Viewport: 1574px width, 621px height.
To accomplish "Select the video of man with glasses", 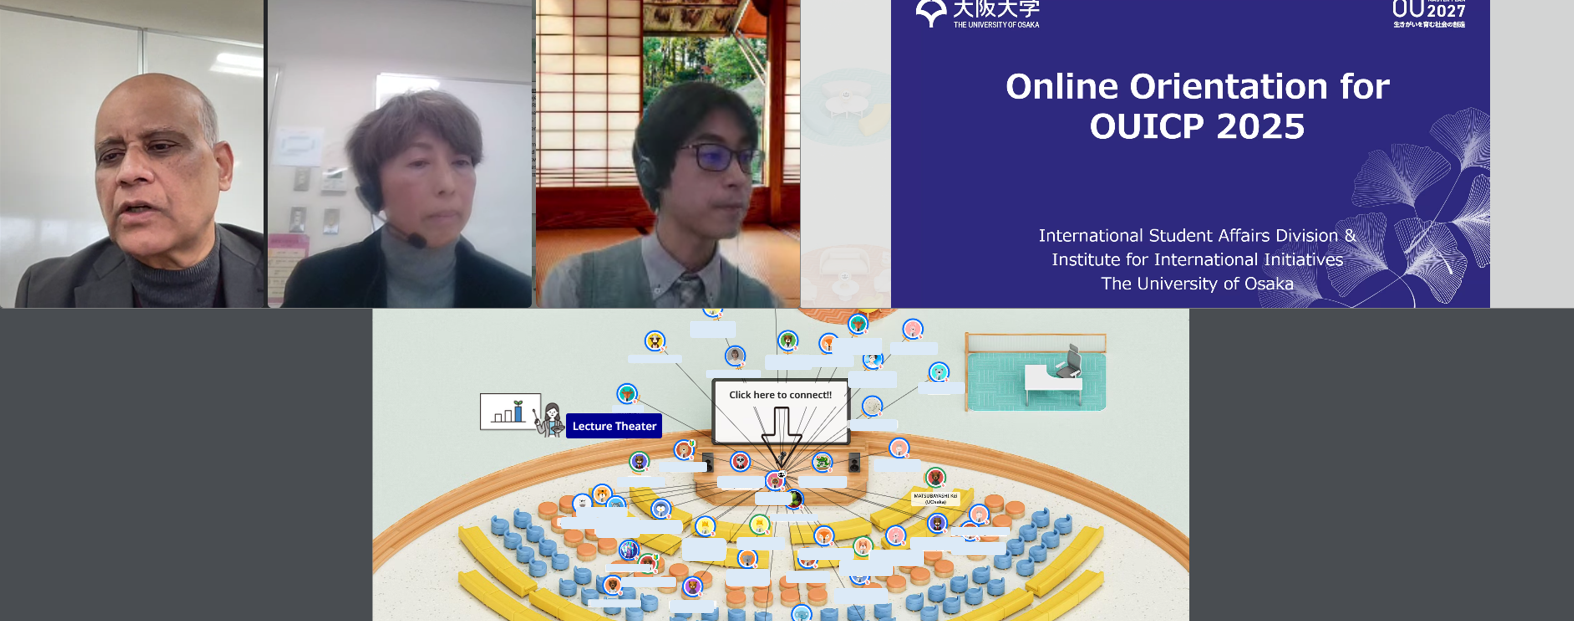I will pyautogui.click(x=668, y=154).
